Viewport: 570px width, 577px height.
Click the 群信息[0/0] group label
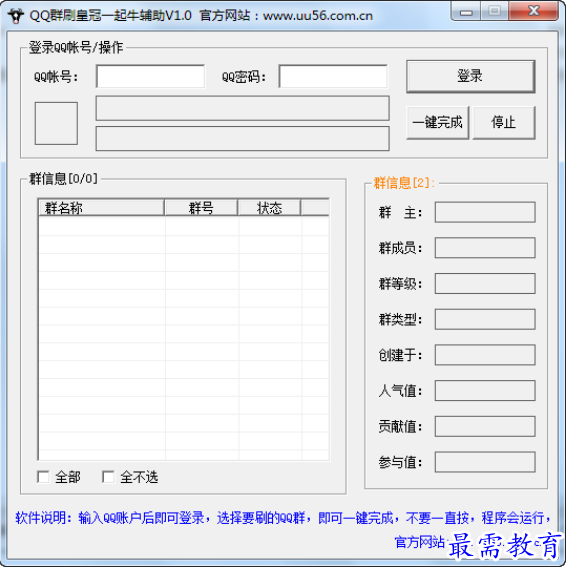(63, 179)
